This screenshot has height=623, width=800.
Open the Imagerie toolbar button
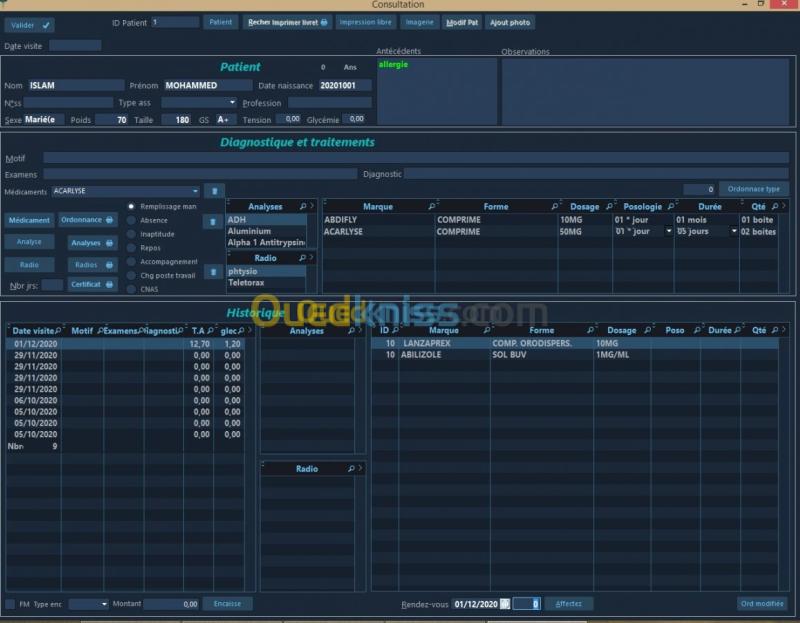coord(419,22)
